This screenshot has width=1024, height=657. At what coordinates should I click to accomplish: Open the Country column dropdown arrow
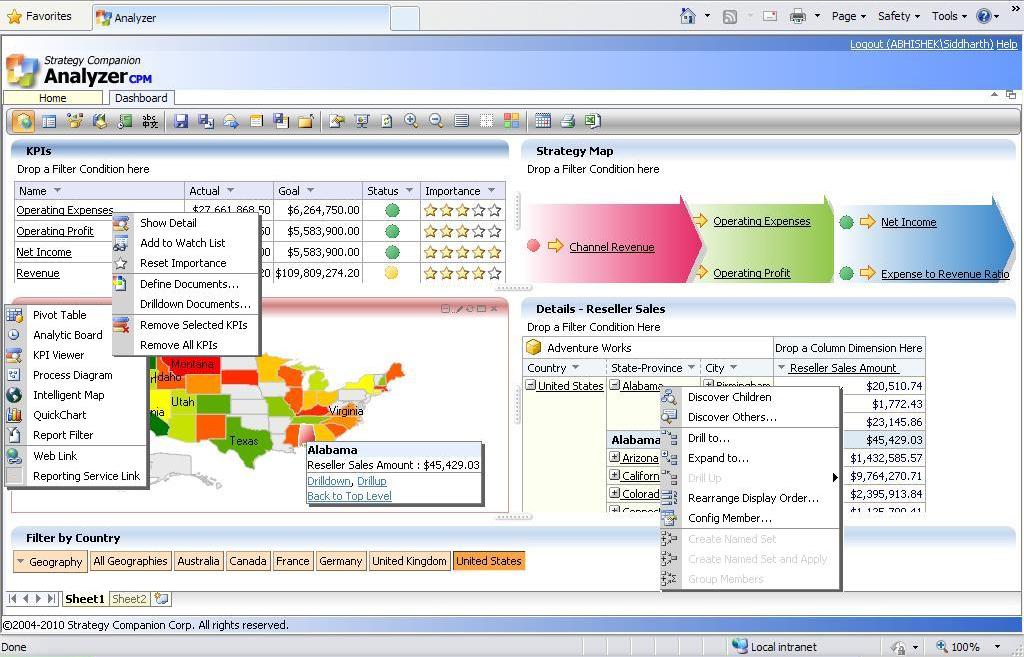pos(575,367)
